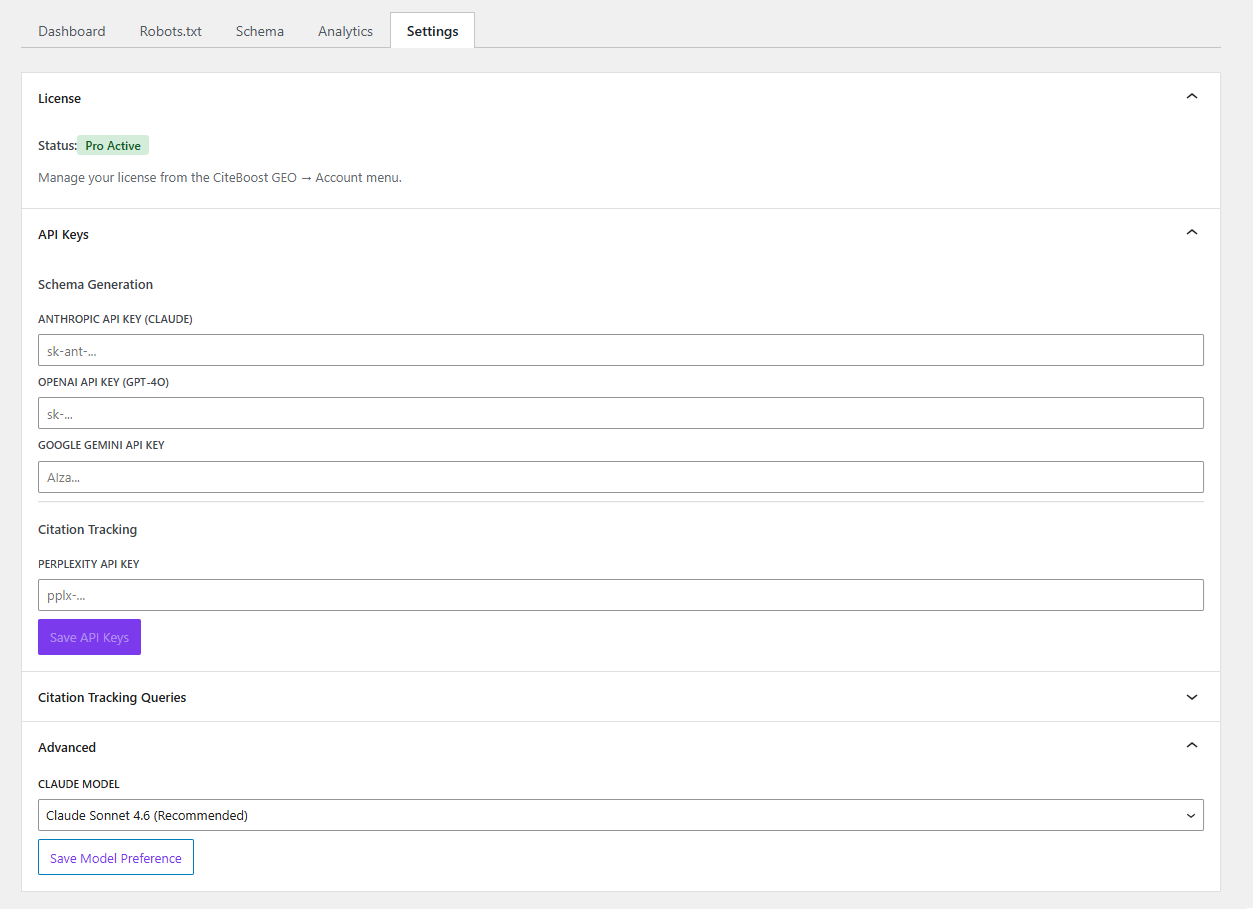Collapse the API Keys section
Screen dimensions: 1253x909
pyautogui.click(x=1191, y=231)
